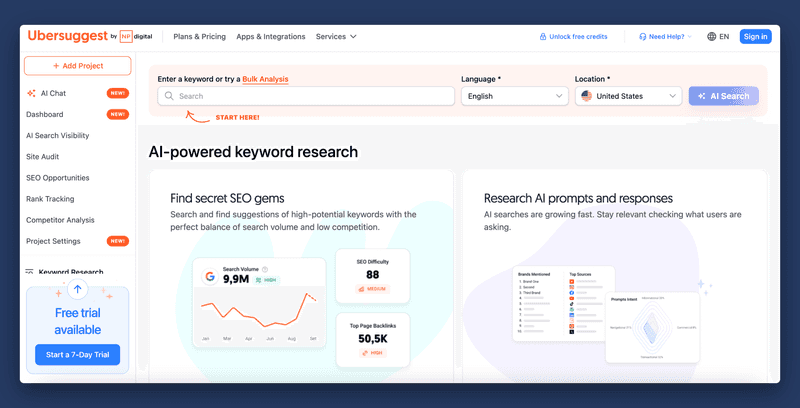Open Apps & Integrations page

[x=271, y=37]
